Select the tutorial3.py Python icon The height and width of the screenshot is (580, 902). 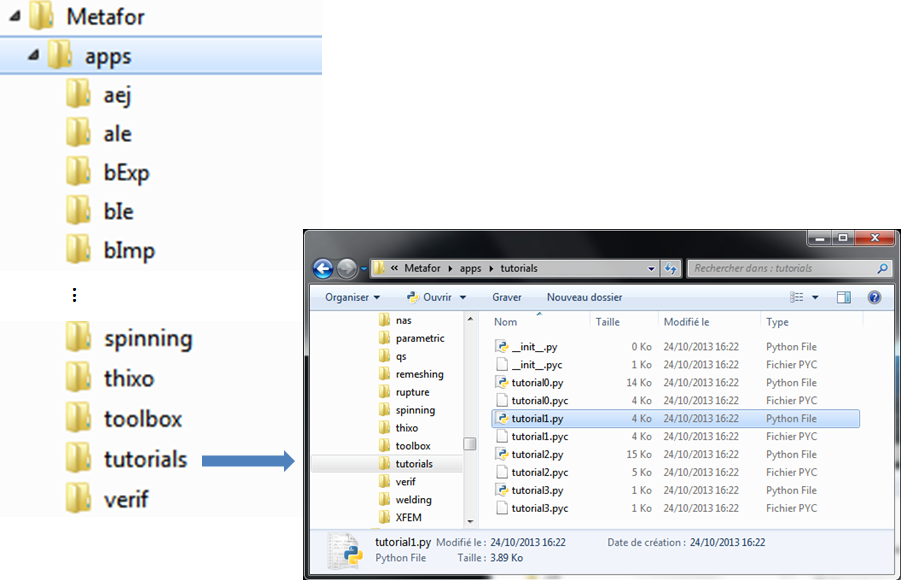[502, 490]
